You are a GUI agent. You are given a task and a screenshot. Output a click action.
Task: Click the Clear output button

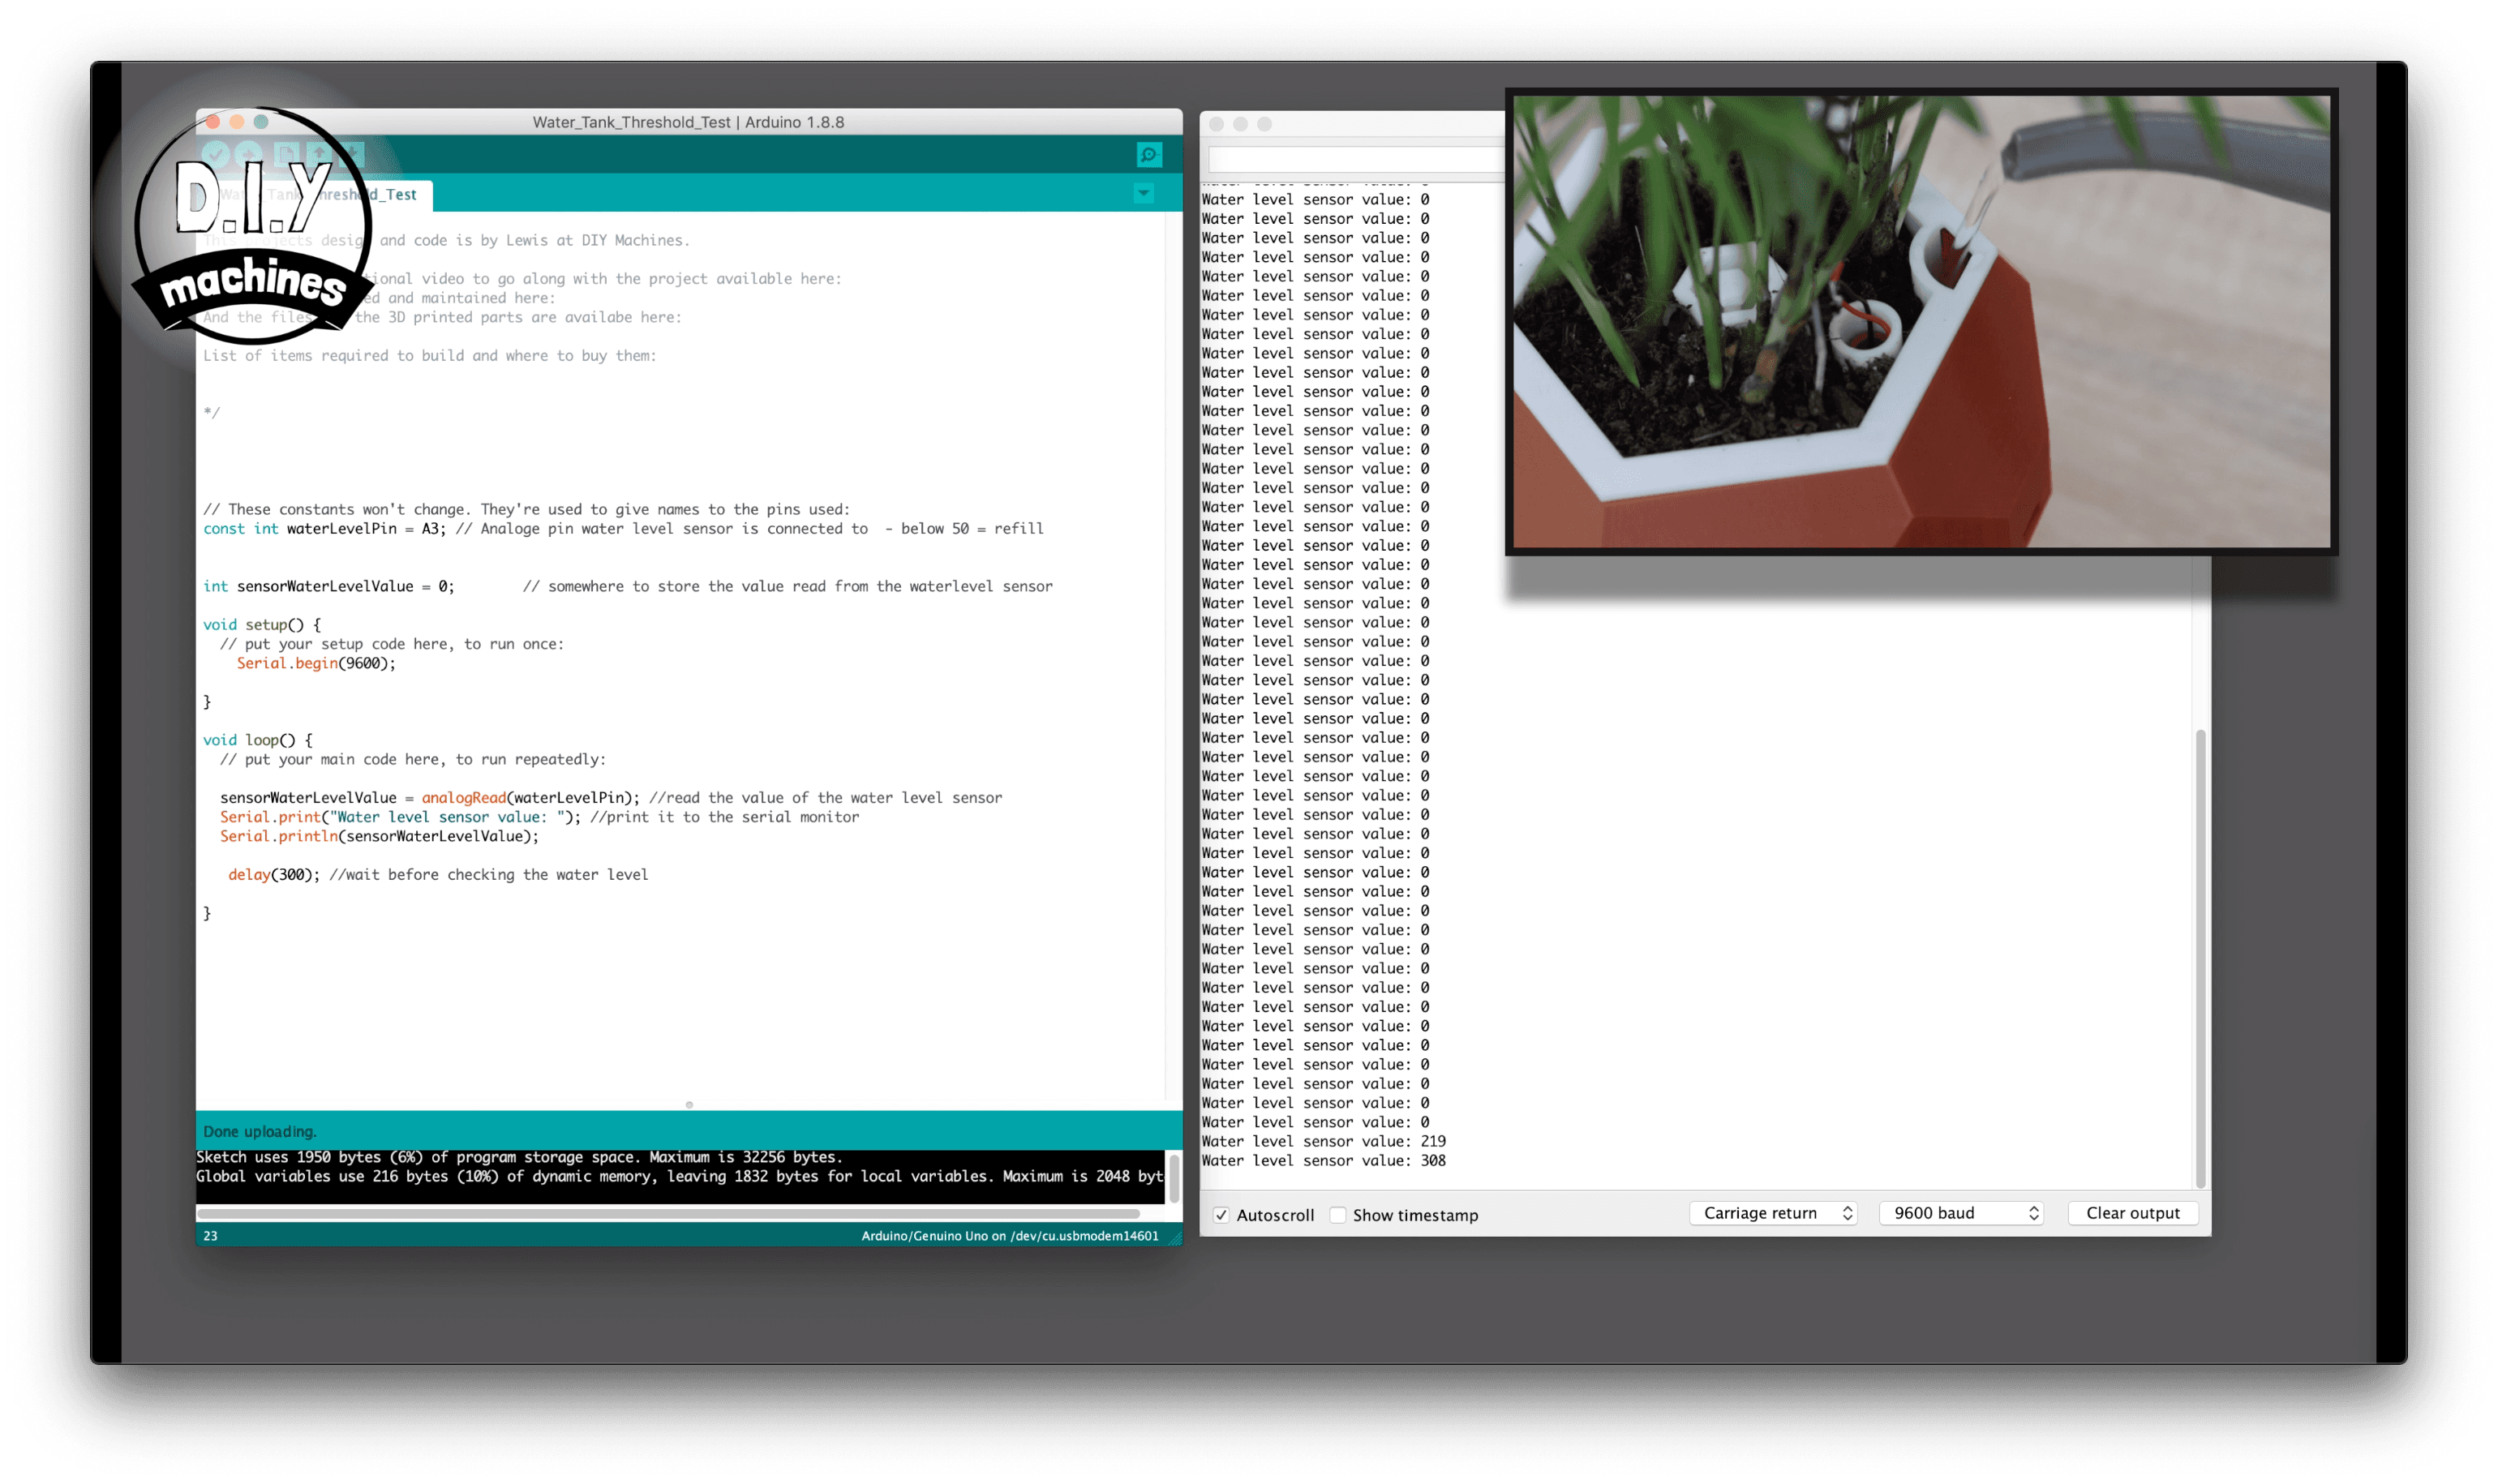point(2132,1213)
